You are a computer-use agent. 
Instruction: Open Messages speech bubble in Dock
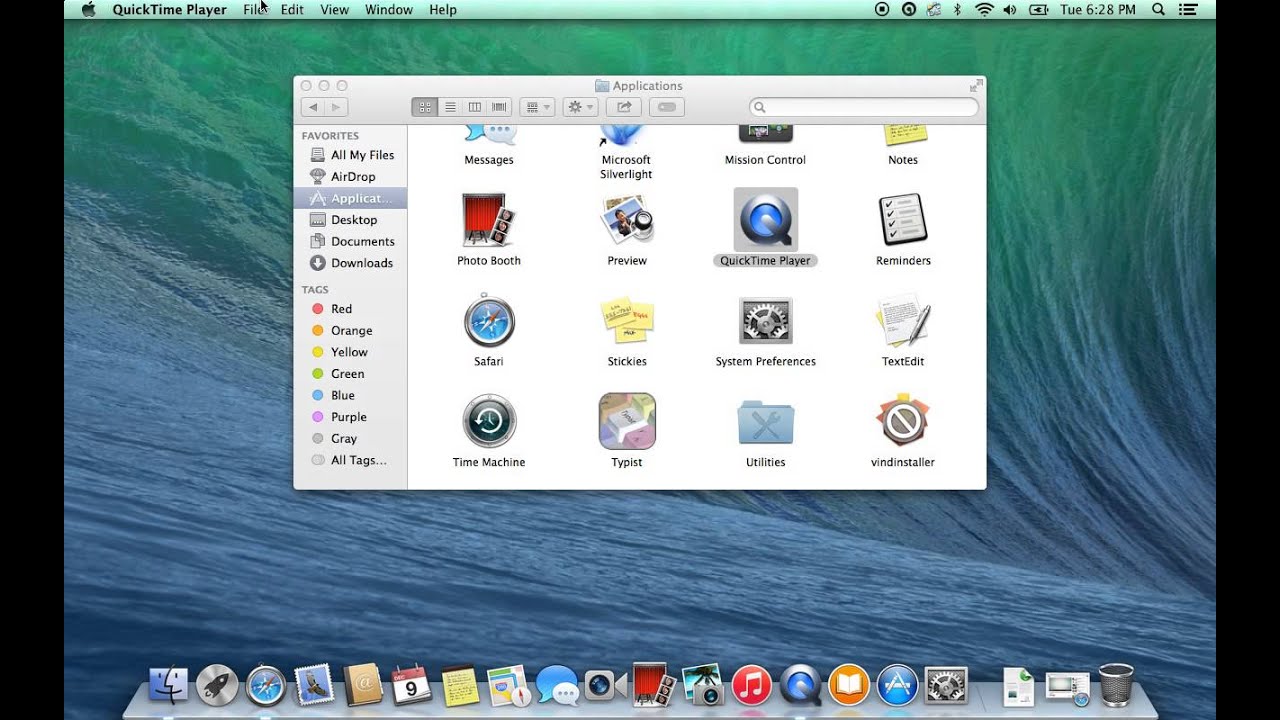tap(557, 686)
